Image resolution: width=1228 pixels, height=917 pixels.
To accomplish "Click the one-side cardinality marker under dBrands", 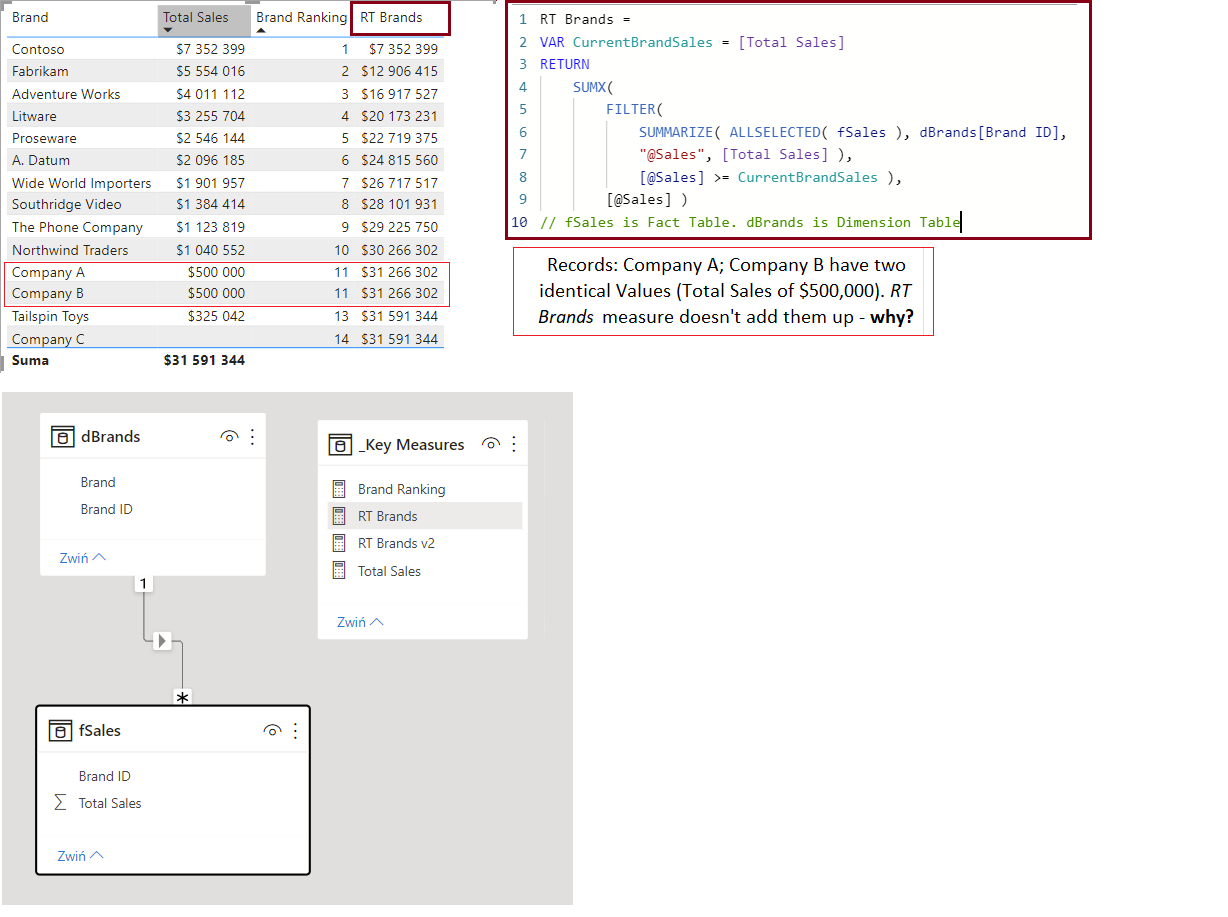I will (144, 583).
